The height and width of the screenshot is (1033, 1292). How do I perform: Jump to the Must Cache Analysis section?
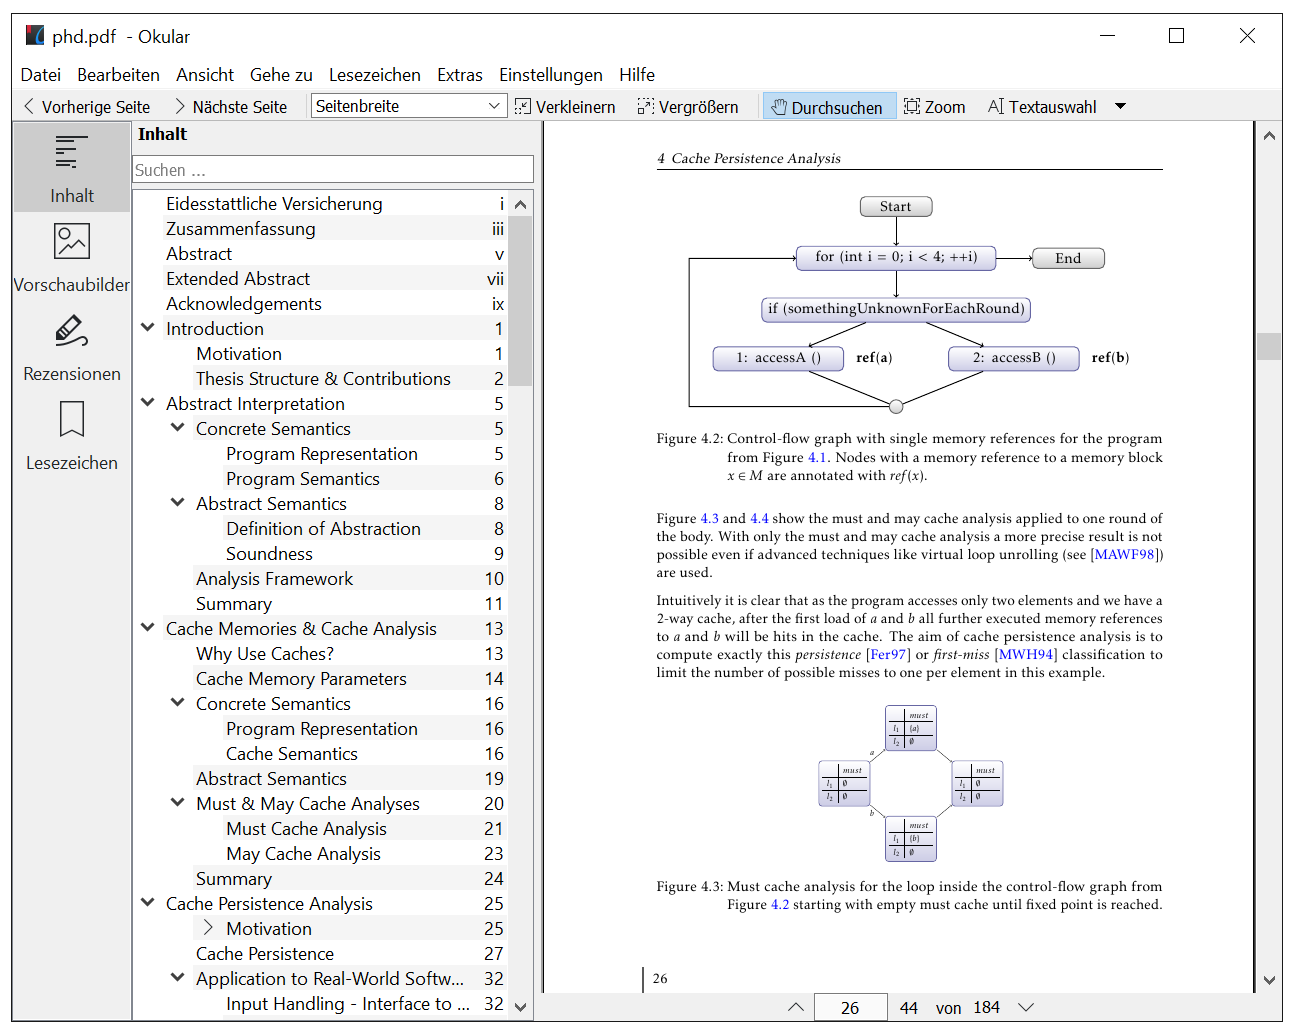[x=306, y=828]
